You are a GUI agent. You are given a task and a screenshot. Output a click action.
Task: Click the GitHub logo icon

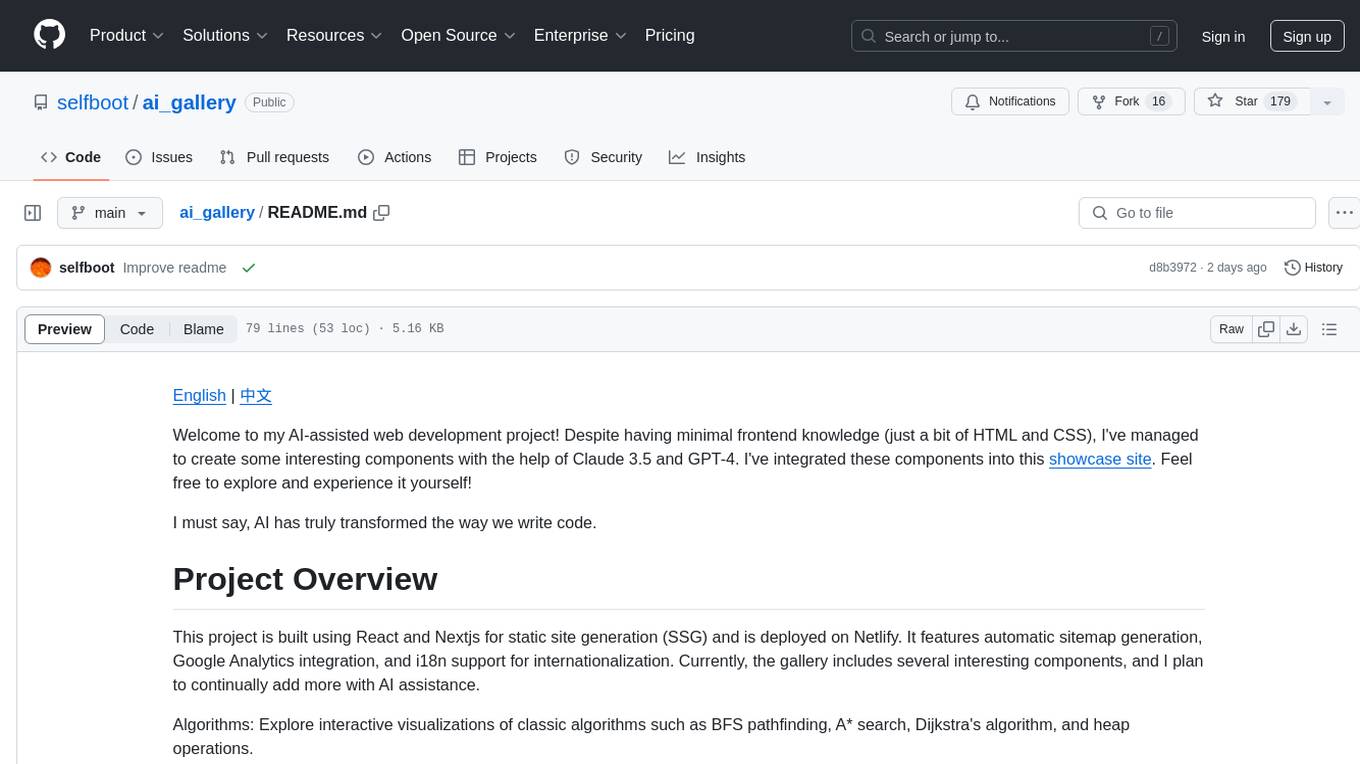(x=49, y=35)
